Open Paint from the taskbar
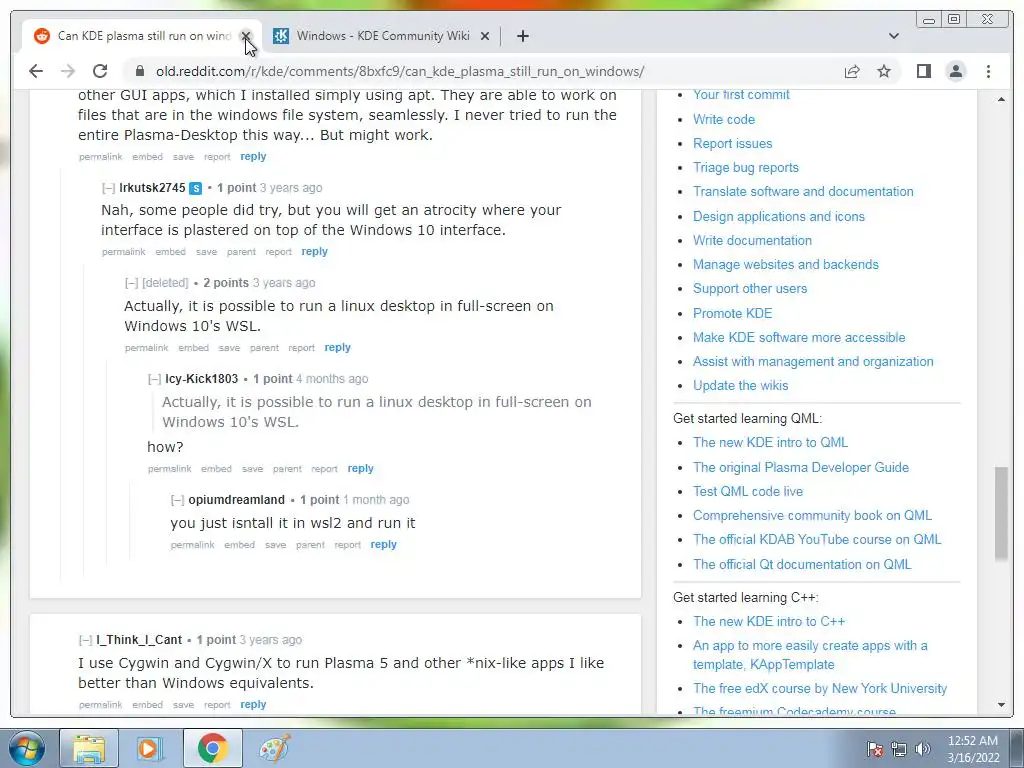This screenshot has height=768, width=1024. click(275, 748)
